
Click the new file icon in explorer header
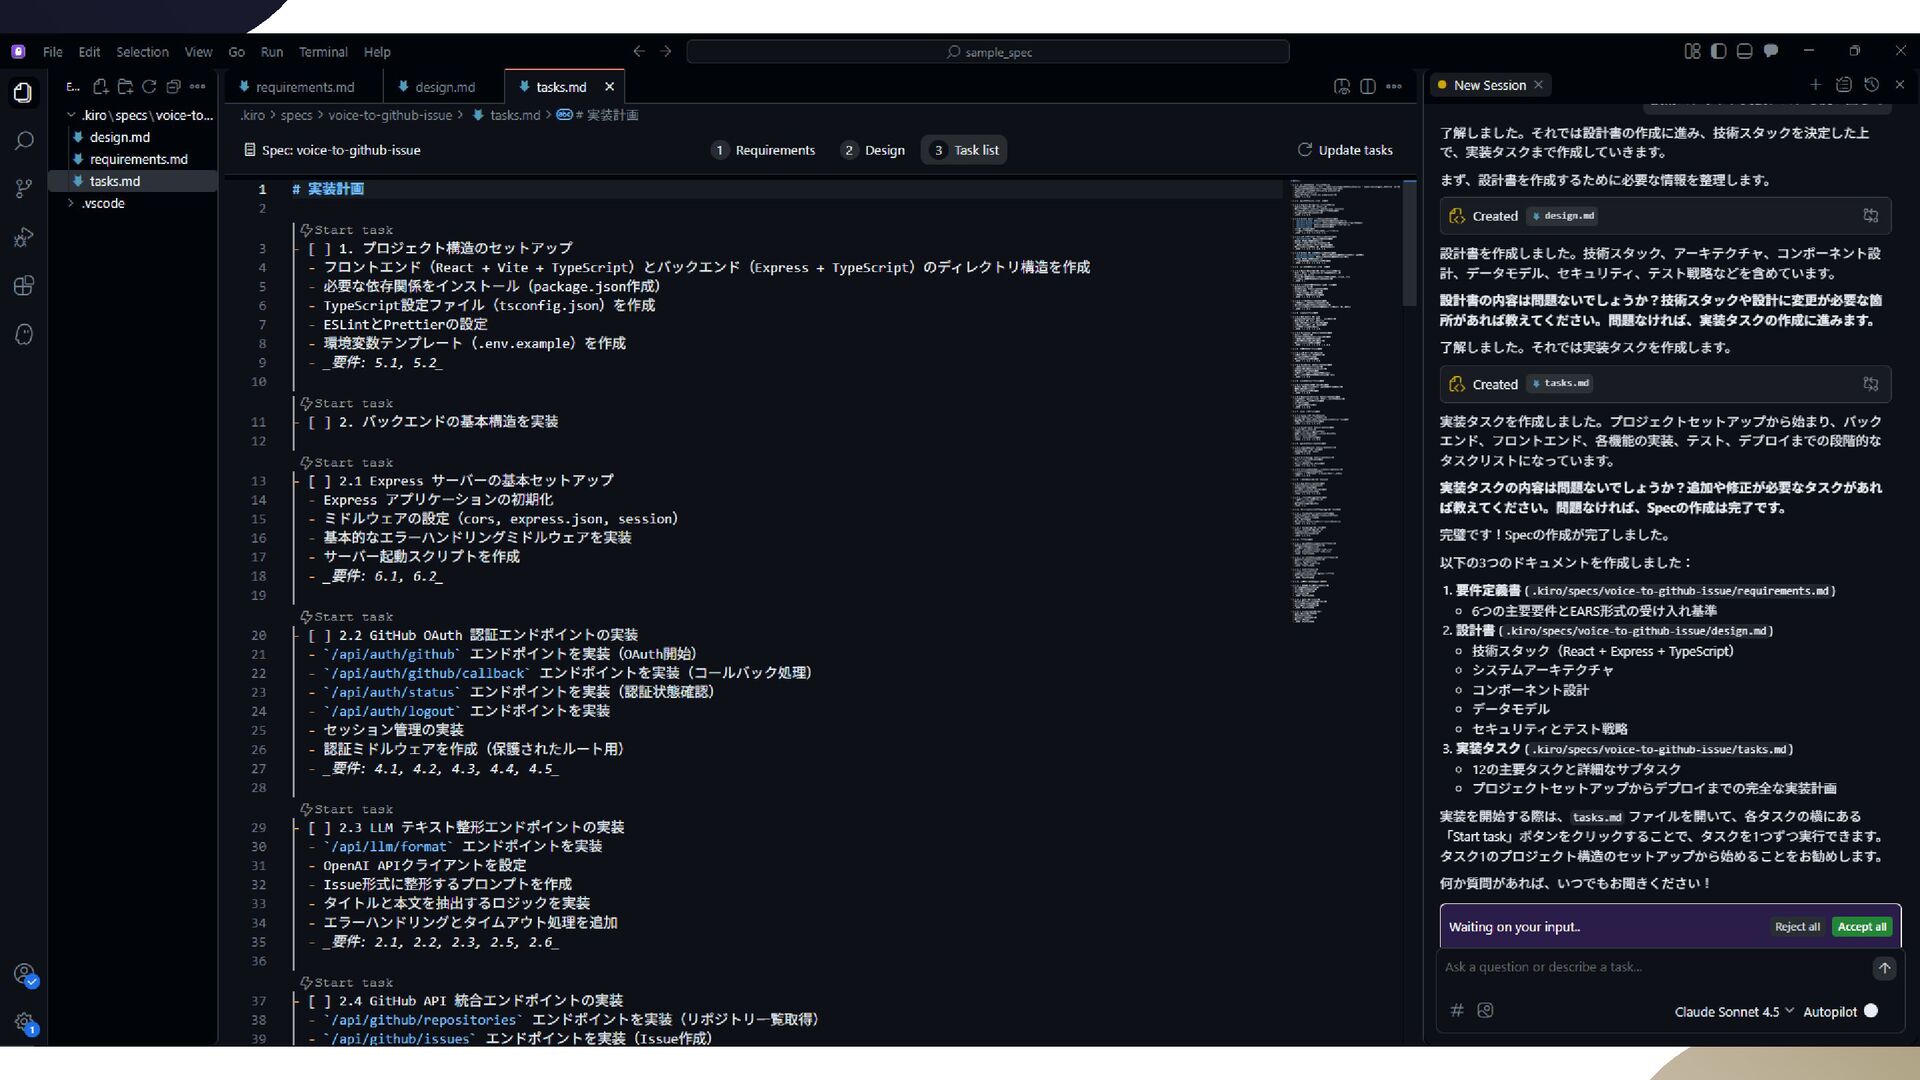click(101, 87)
